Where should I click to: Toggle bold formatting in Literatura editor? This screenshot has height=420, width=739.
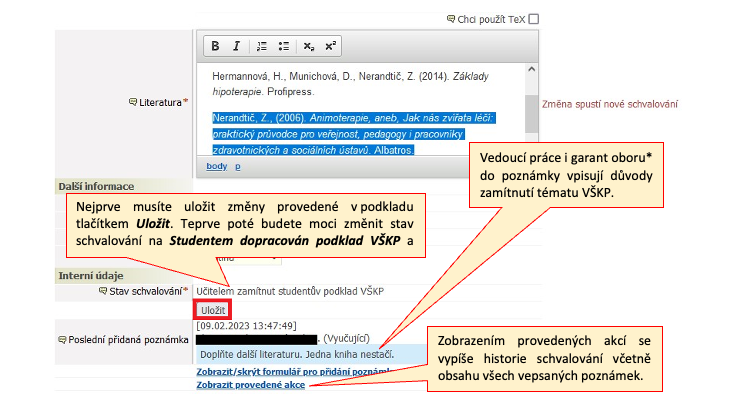point(215,46)
